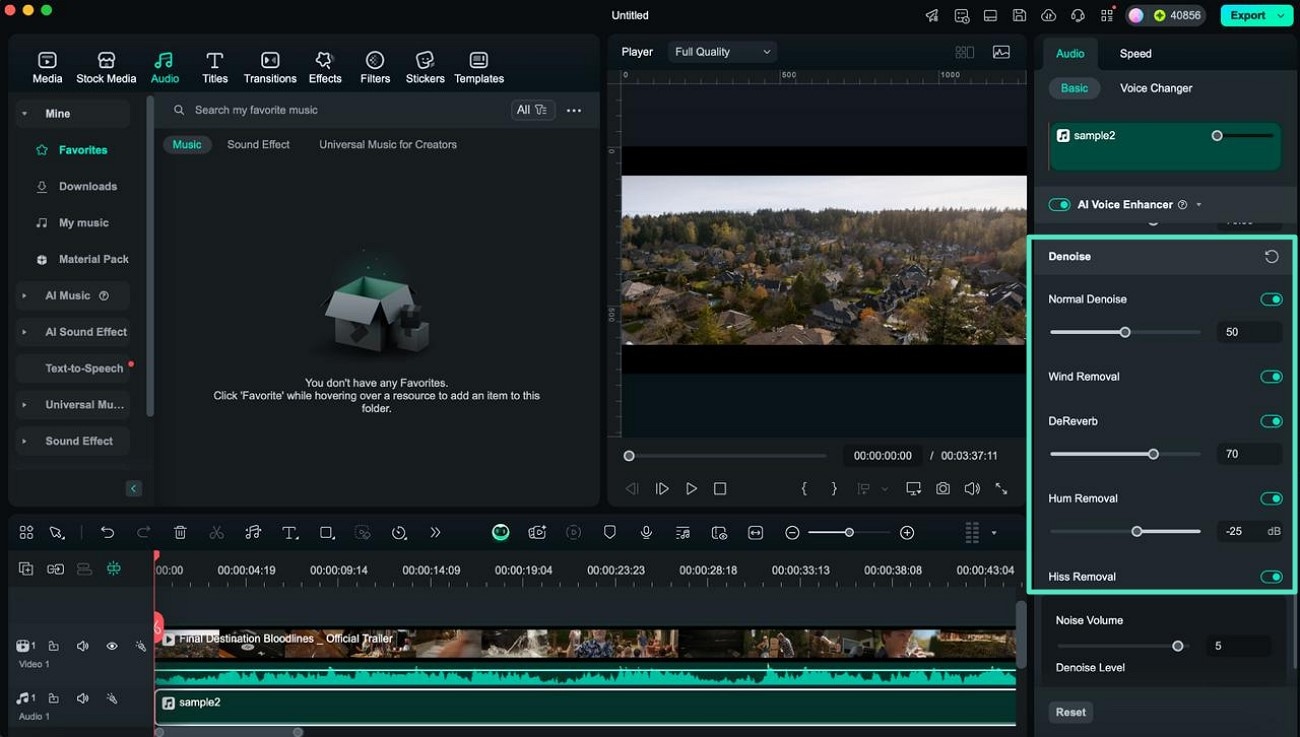This screenshot has width=1300, height=737.
Task: Collapse the Mine section
Action: (24, 114)
